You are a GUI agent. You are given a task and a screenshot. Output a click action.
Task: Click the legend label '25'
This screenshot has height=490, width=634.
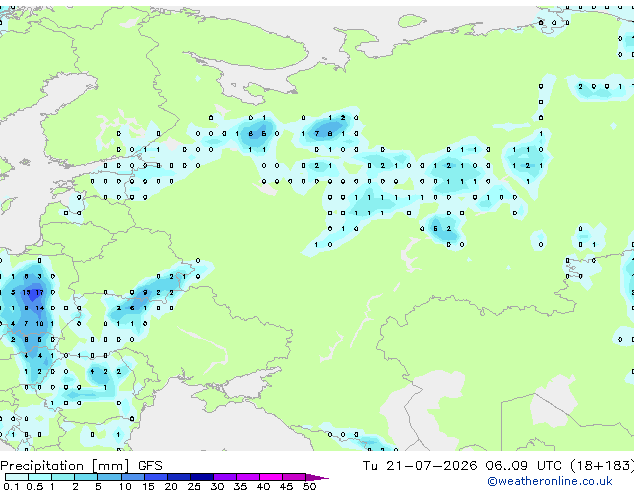(x=194, y=486)
